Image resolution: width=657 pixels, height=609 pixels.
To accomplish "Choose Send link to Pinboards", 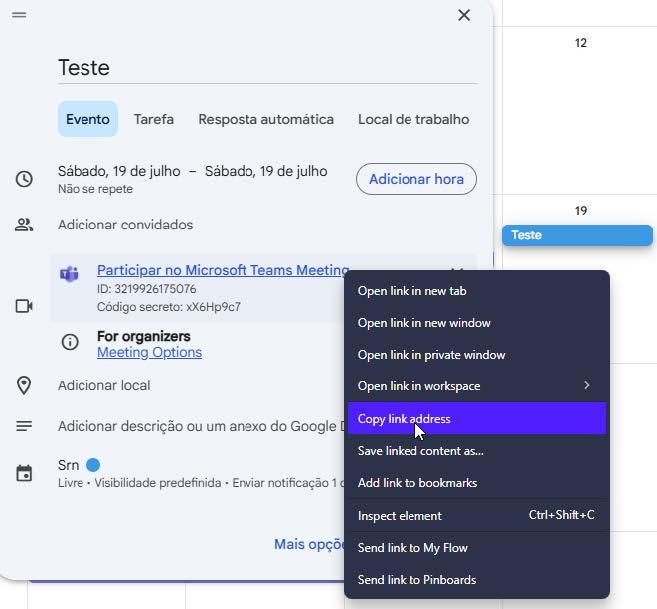I will (x=477, y=580).
